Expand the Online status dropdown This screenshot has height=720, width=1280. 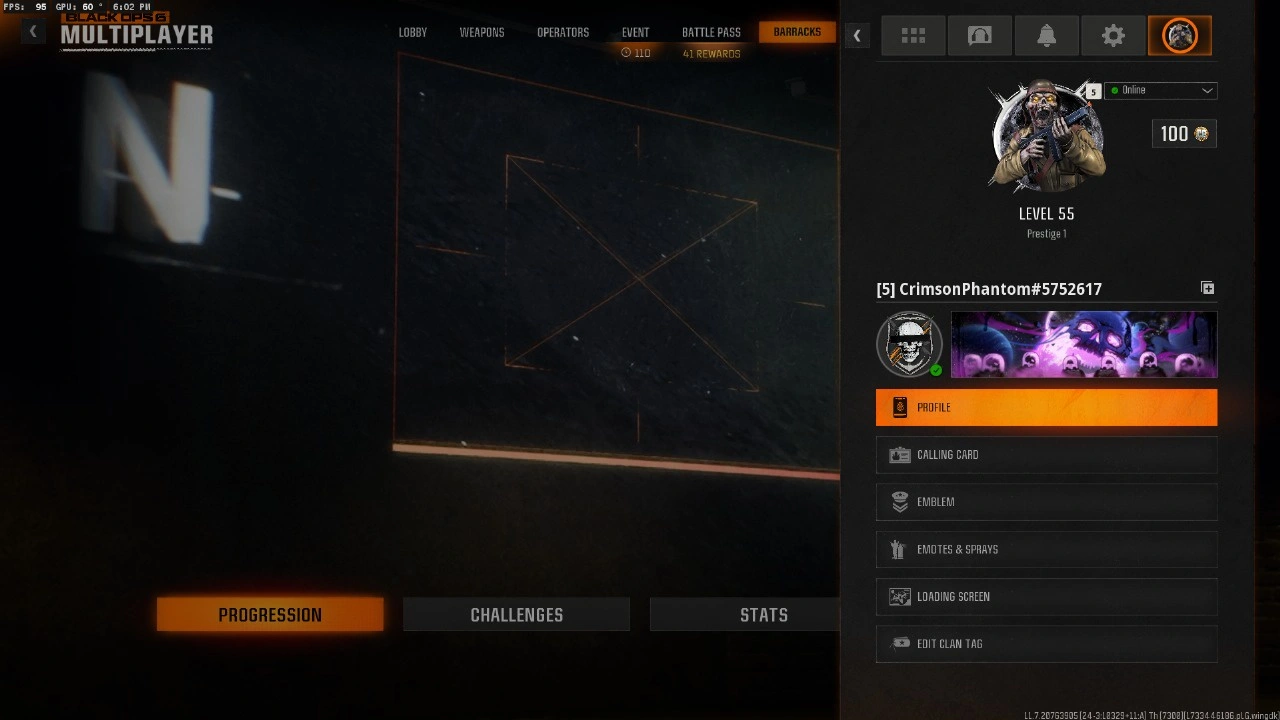coord(1161,90)
